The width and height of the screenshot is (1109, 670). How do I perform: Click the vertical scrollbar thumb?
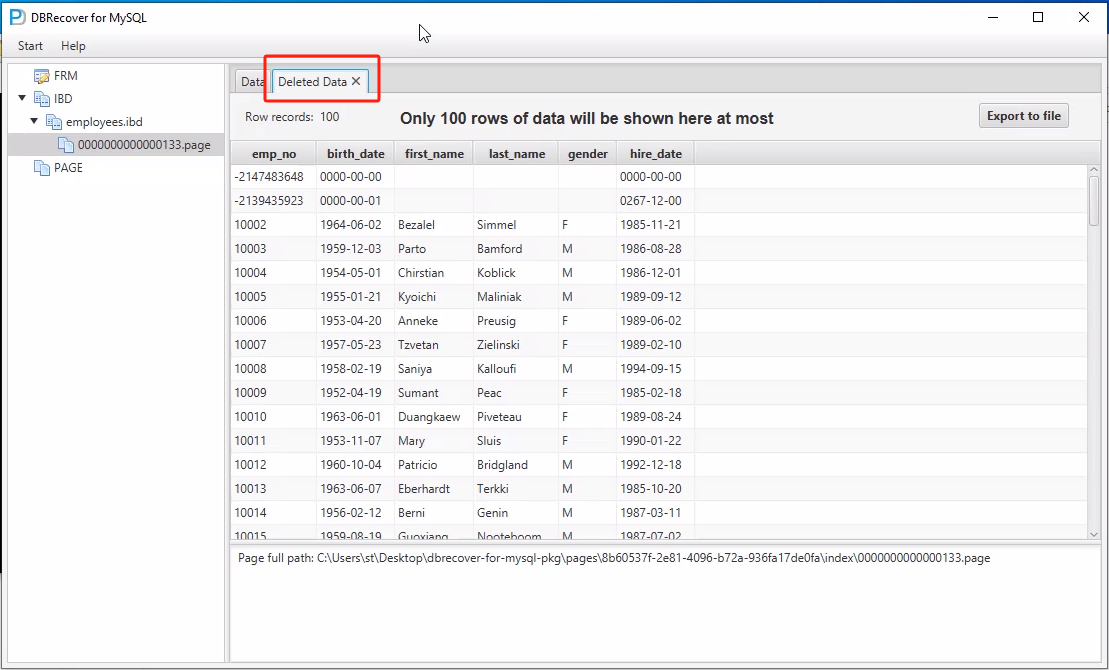coord(1093,198)
